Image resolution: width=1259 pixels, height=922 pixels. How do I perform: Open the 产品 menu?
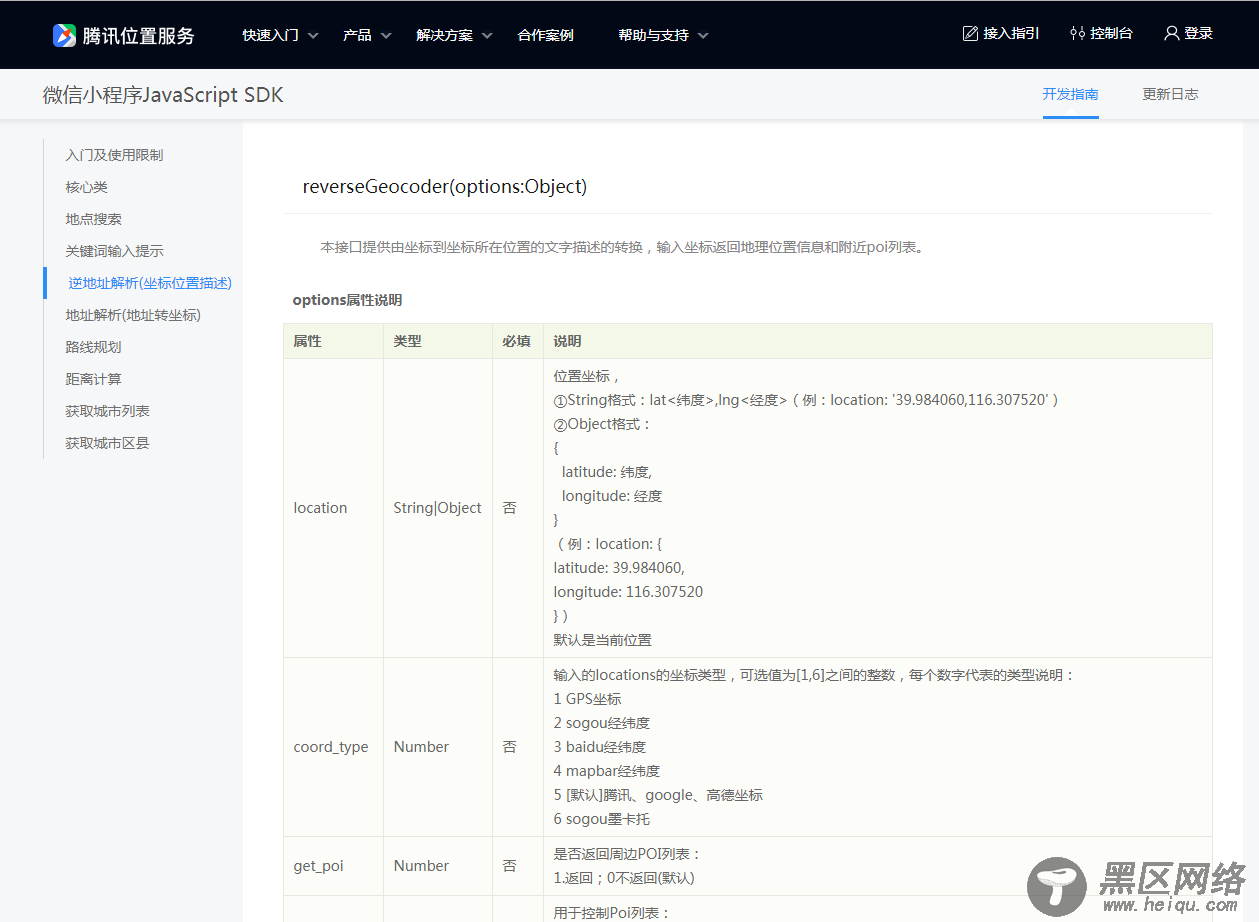(357, 35)
